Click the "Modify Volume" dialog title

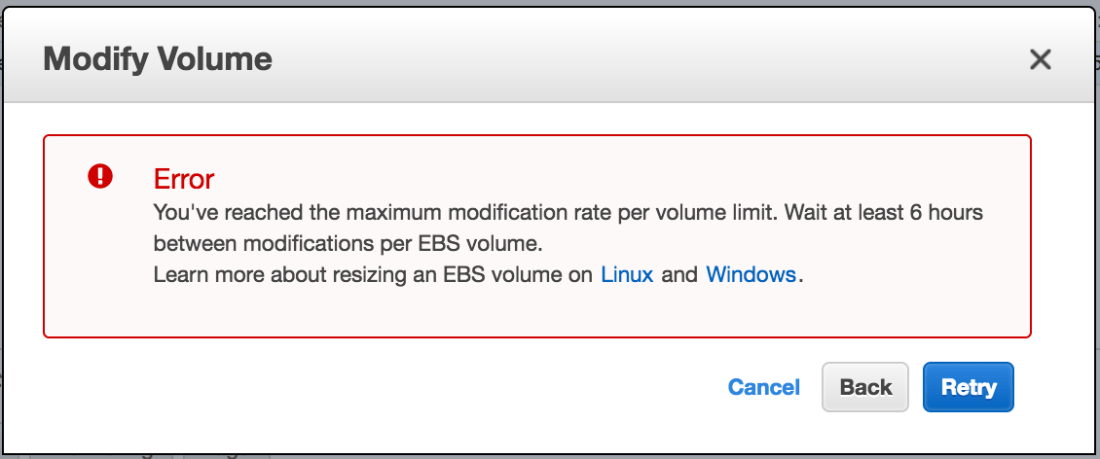[158, 59]
